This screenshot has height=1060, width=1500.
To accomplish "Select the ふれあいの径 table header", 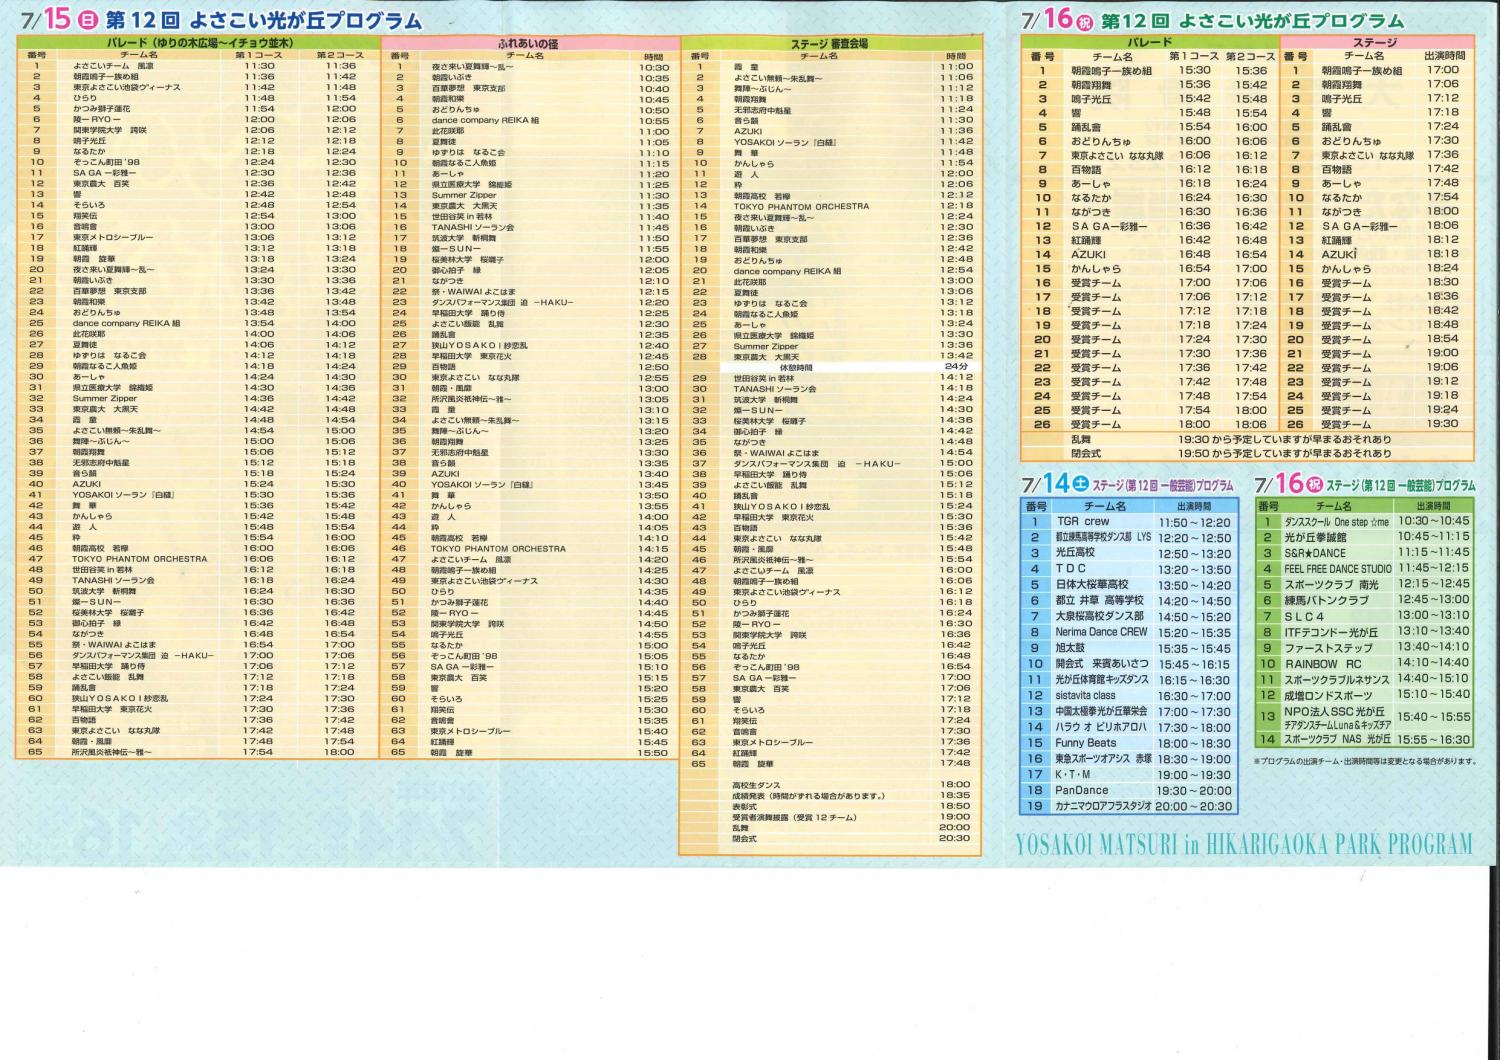I will 530,44.
